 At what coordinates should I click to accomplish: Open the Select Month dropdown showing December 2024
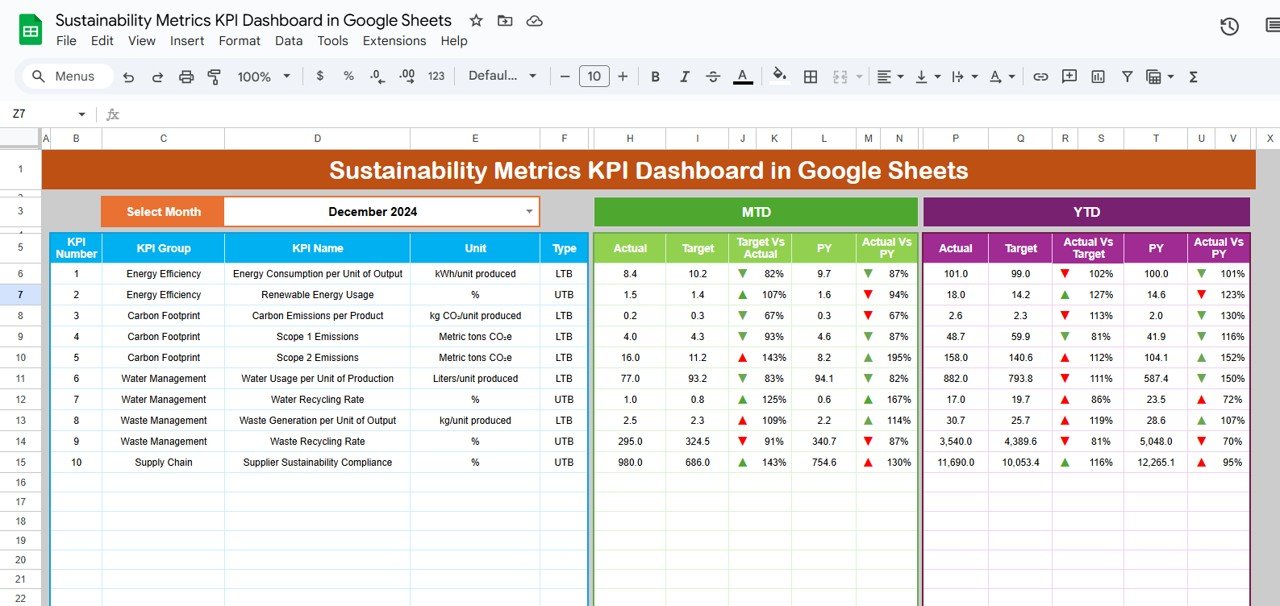point(530,212)
